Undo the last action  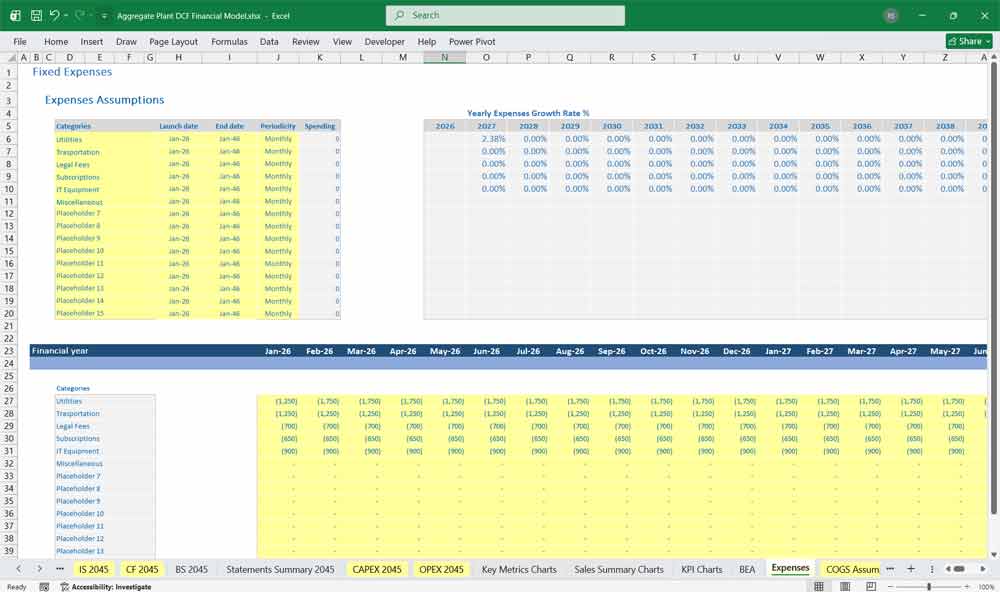(54, 15)
